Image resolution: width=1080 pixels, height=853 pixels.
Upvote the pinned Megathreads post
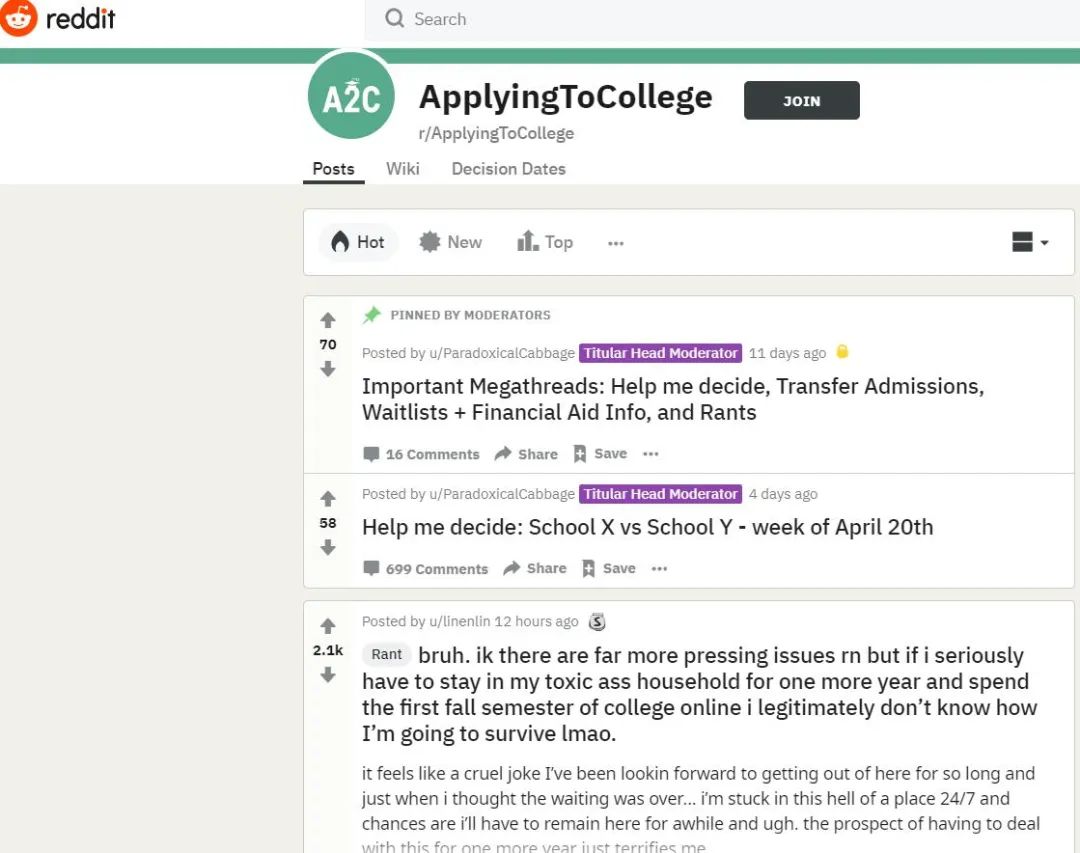coord(327,320)
